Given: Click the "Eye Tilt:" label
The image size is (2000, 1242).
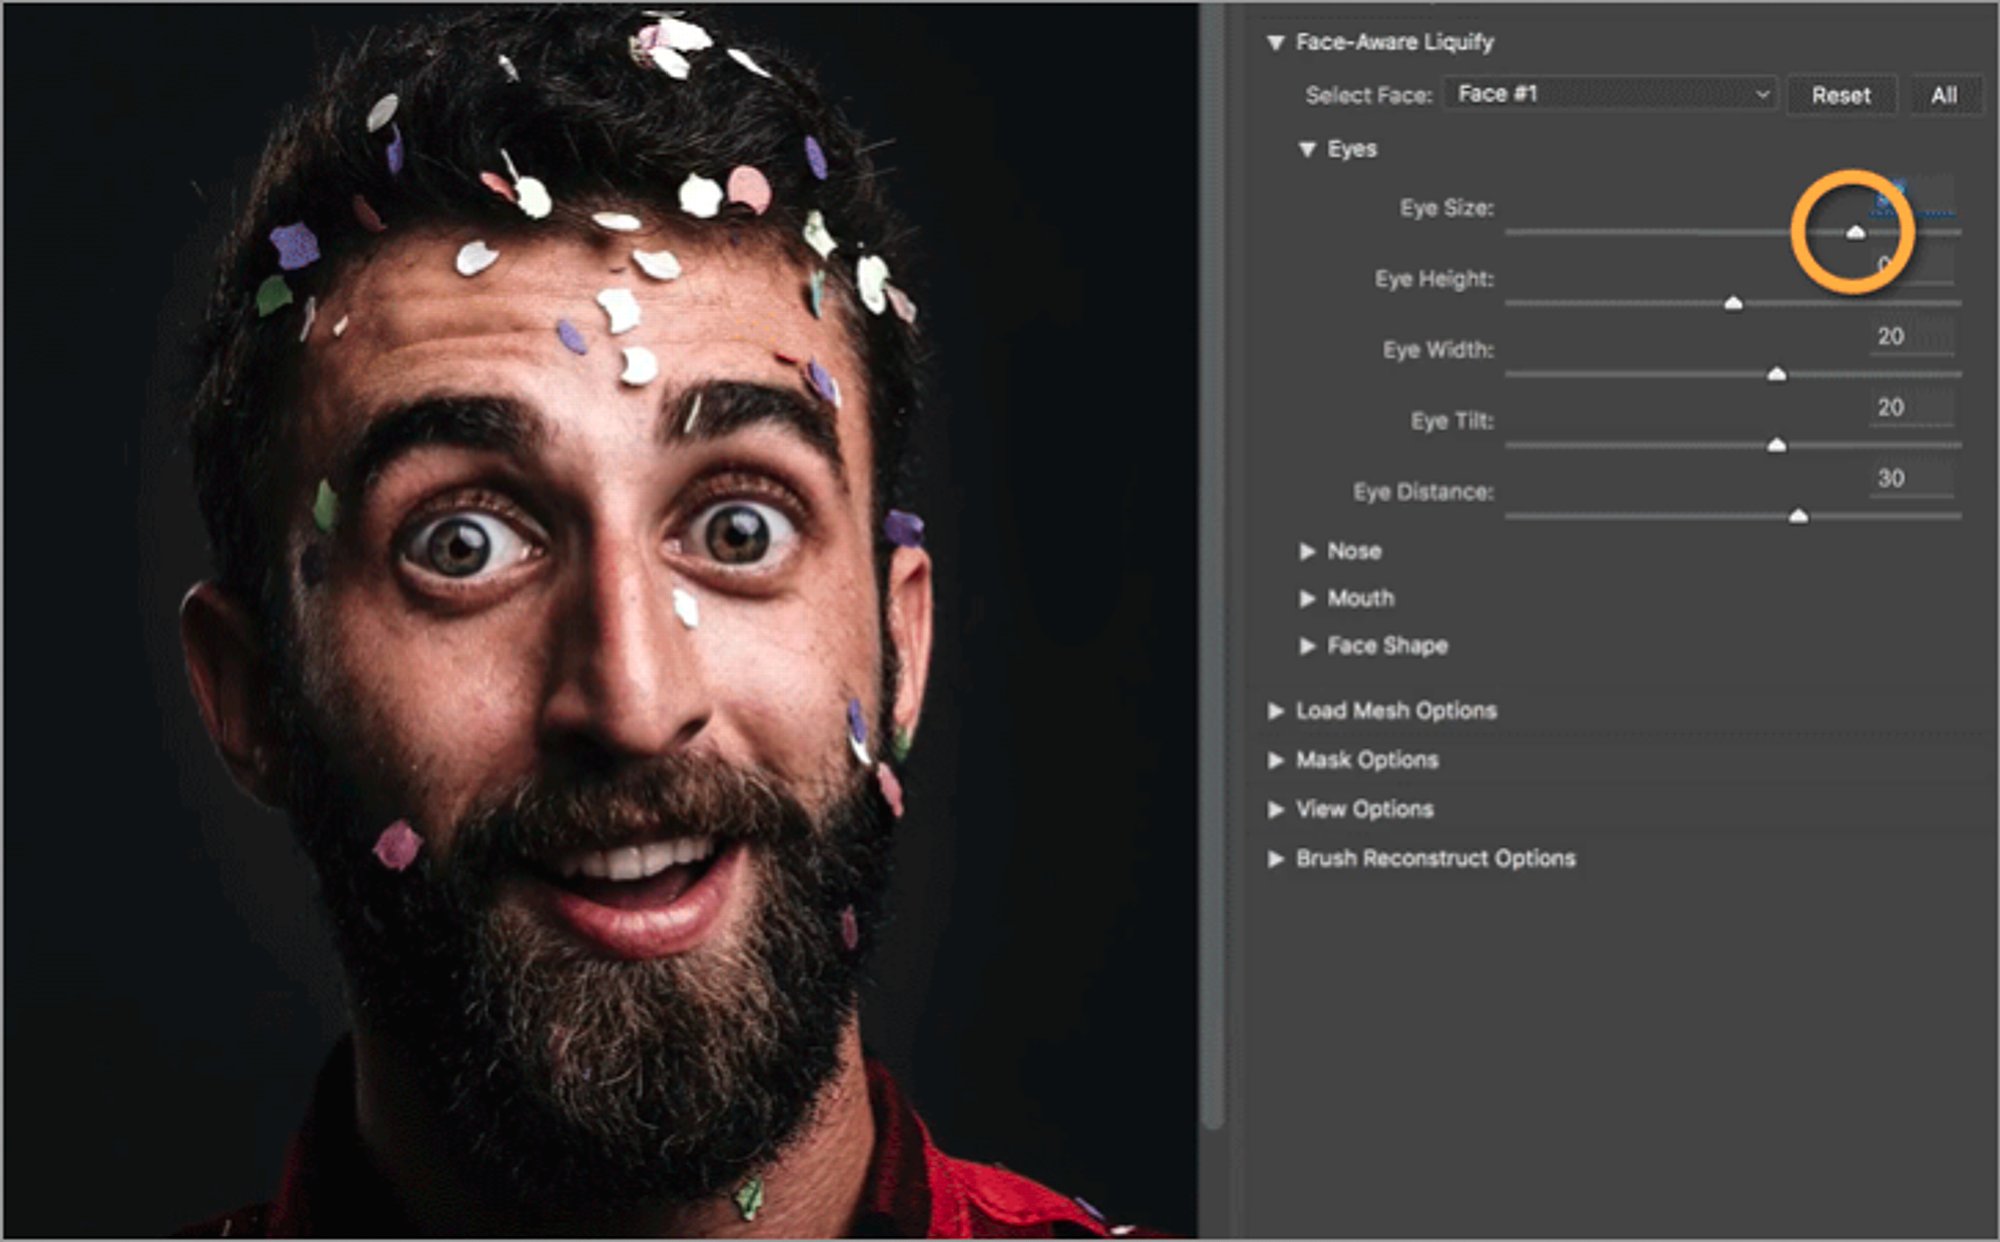Looking at the screenshot, I should [1452, 421].
